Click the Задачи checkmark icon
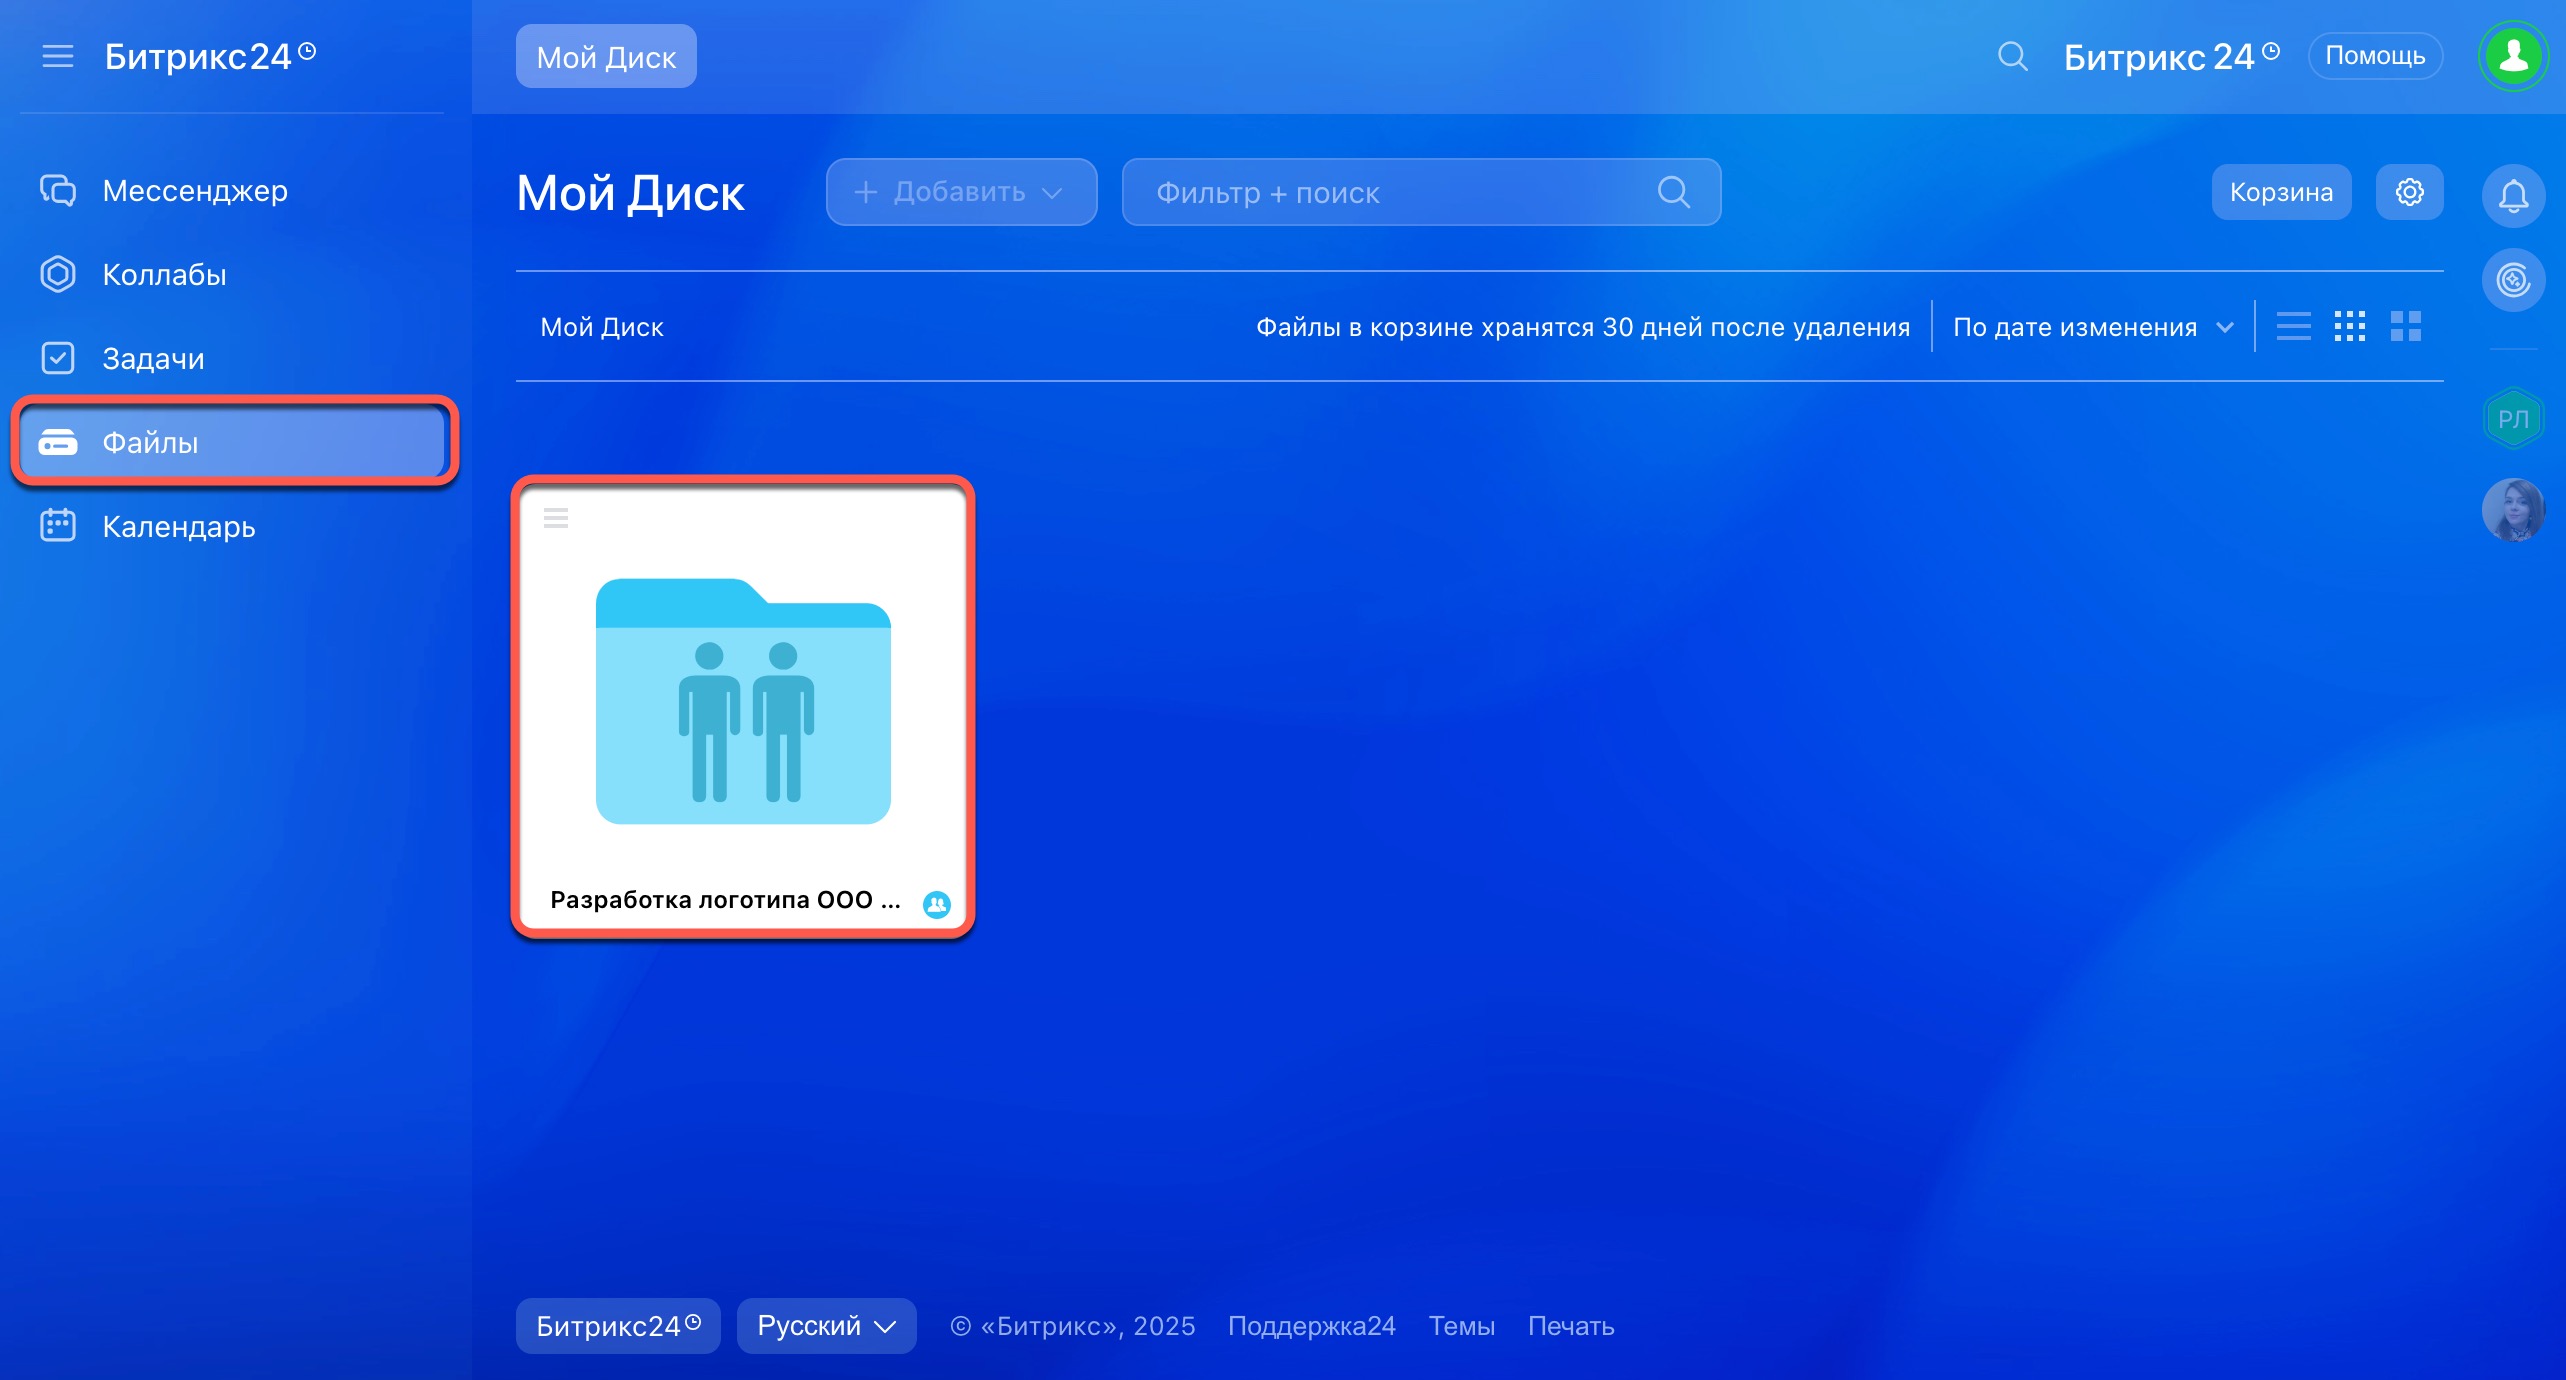 [x=58, y=358]
